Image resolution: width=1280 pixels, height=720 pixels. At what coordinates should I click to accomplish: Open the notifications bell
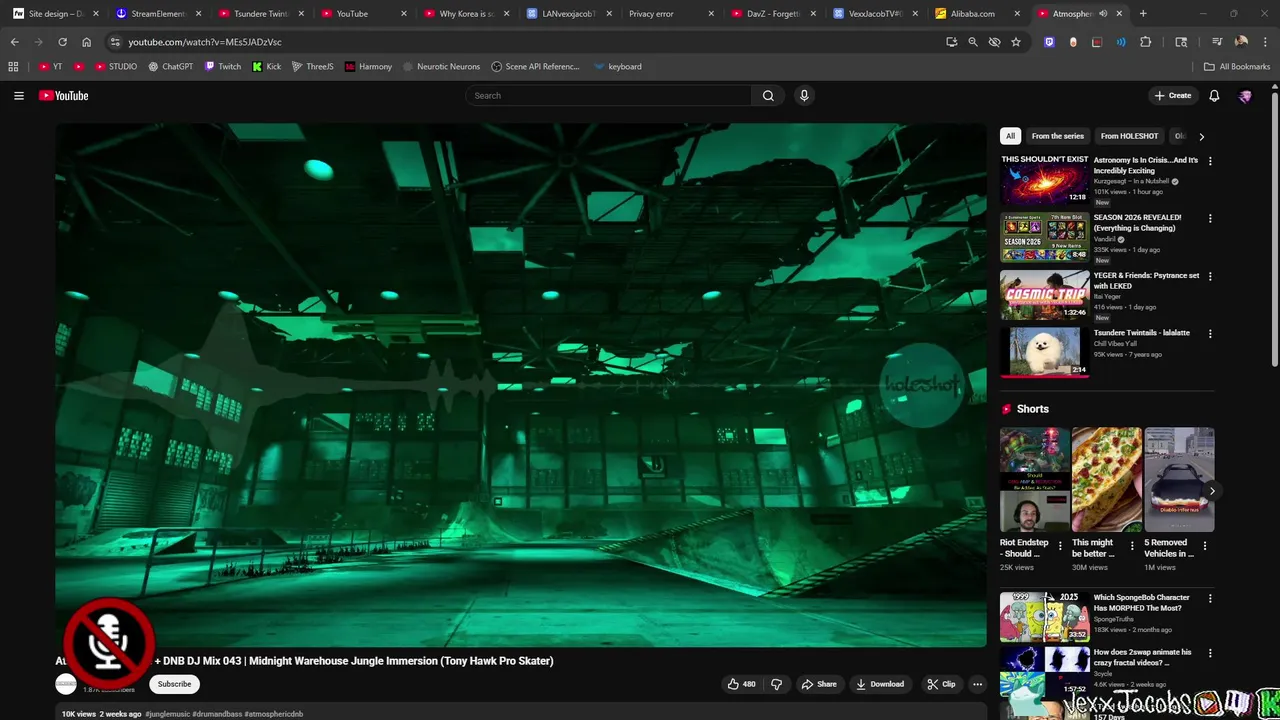pos(1214,96)
